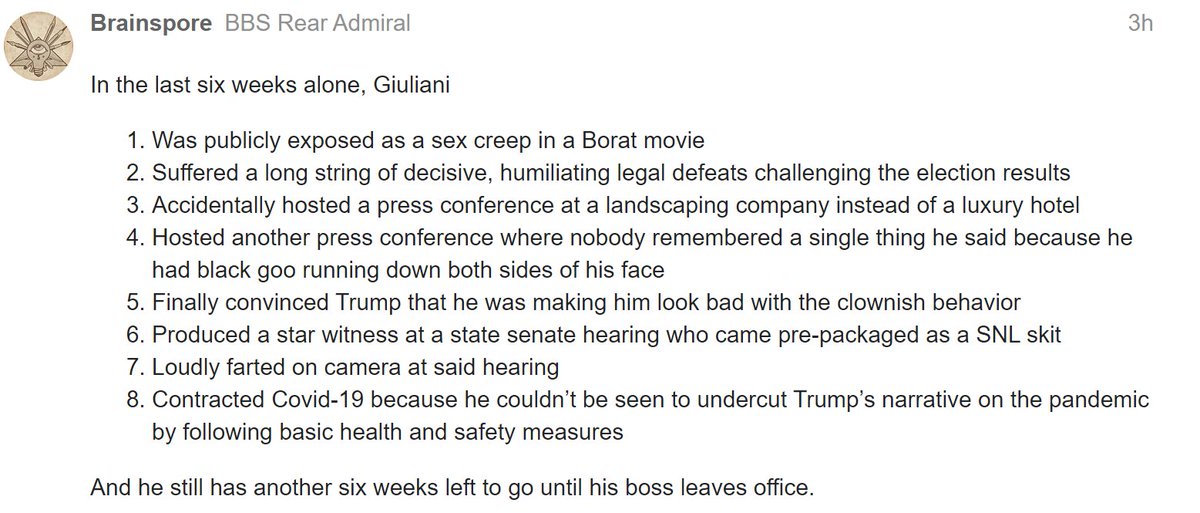
Task: Click the word 'Giuliani' in the intro
Action: click(411, 85)
